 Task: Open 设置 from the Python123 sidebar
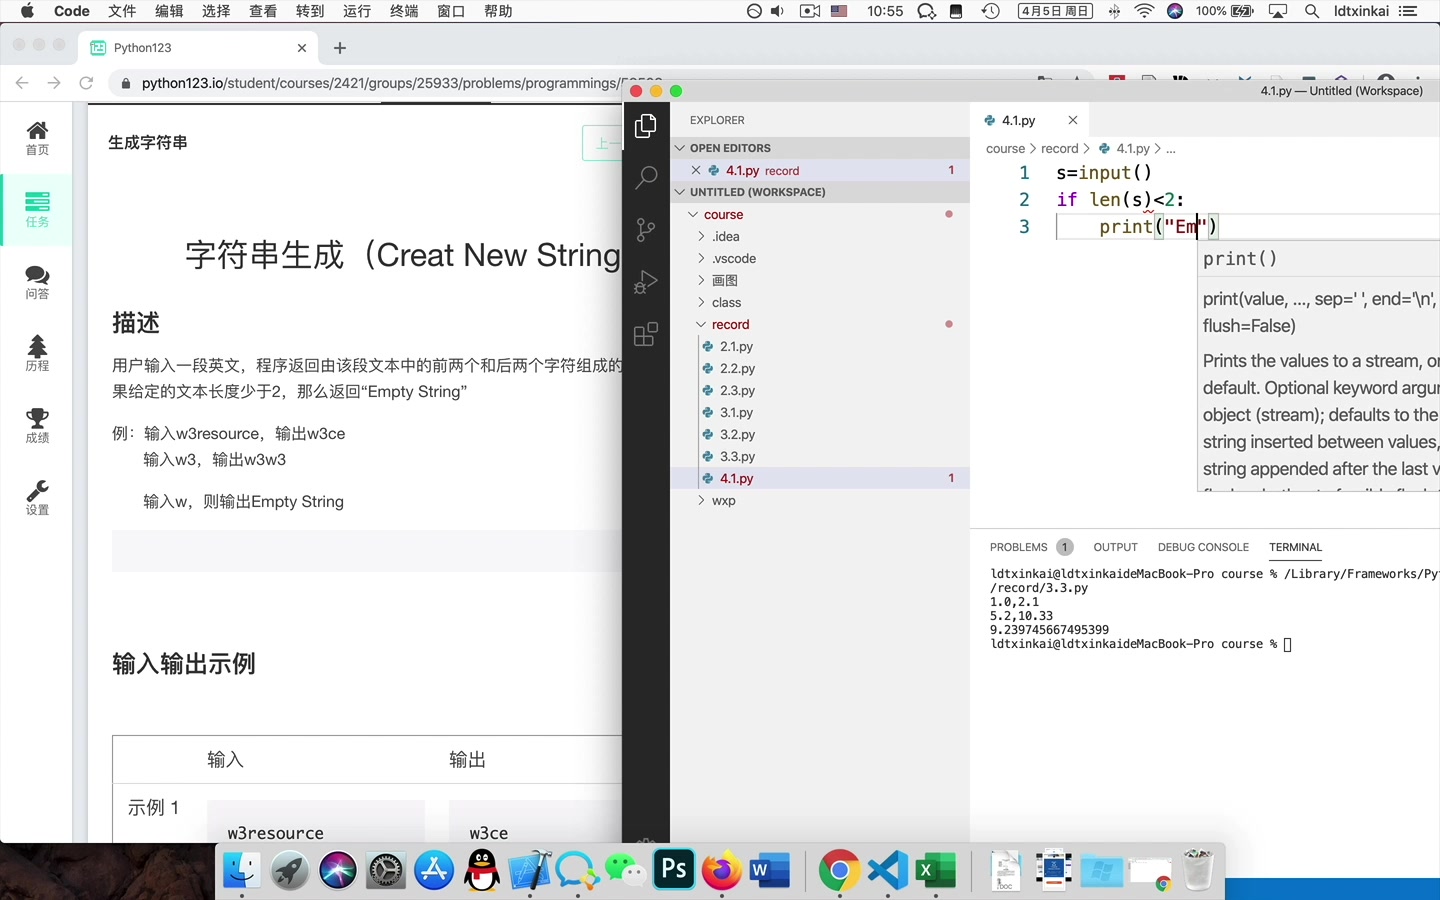(37, 497)
